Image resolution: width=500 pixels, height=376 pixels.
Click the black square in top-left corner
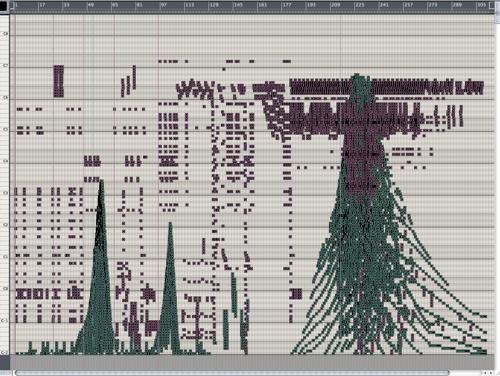pyautogui.click(x=3, y=6)
